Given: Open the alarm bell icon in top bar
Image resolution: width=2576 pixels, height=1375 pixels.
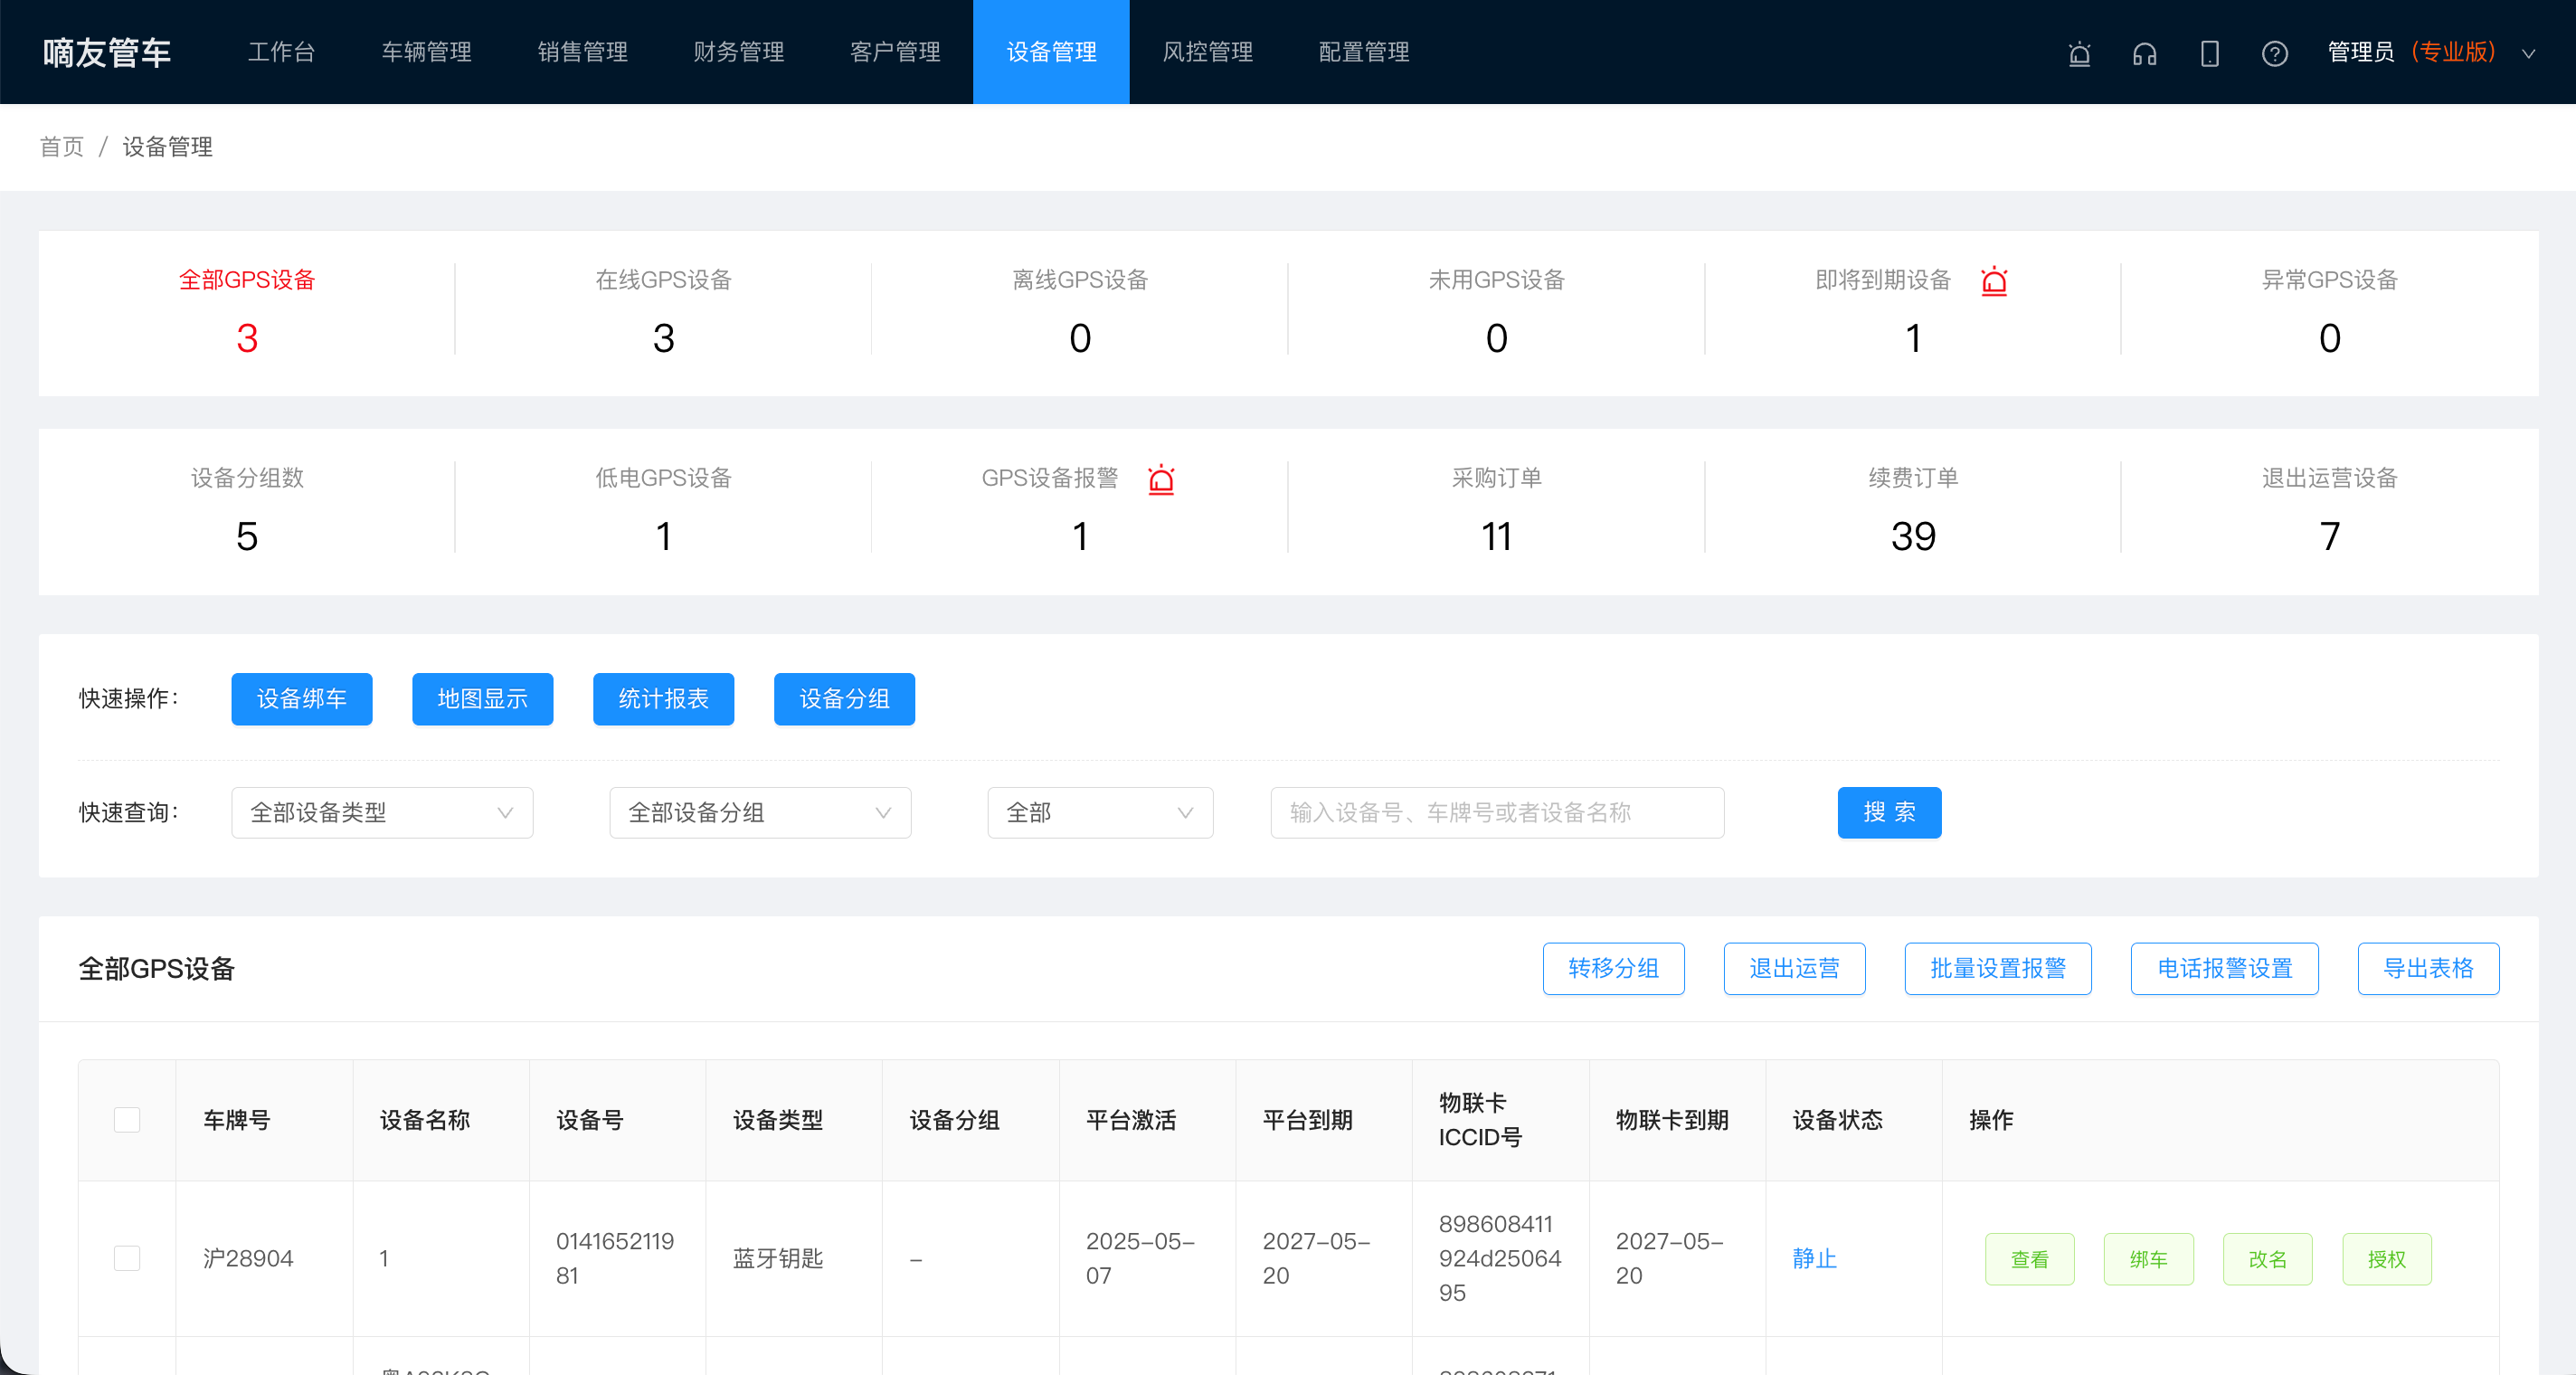Looking at the screenshot, I should pos(2079,53).
